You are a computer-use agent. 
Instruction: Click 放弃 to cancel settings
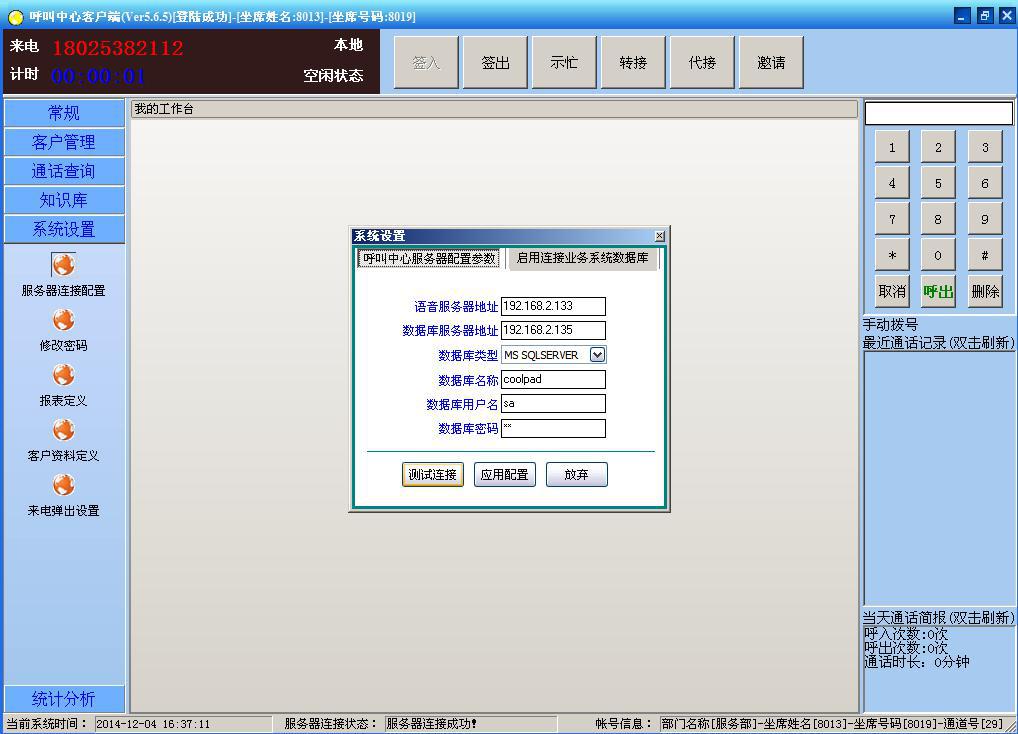pos(576,475)
